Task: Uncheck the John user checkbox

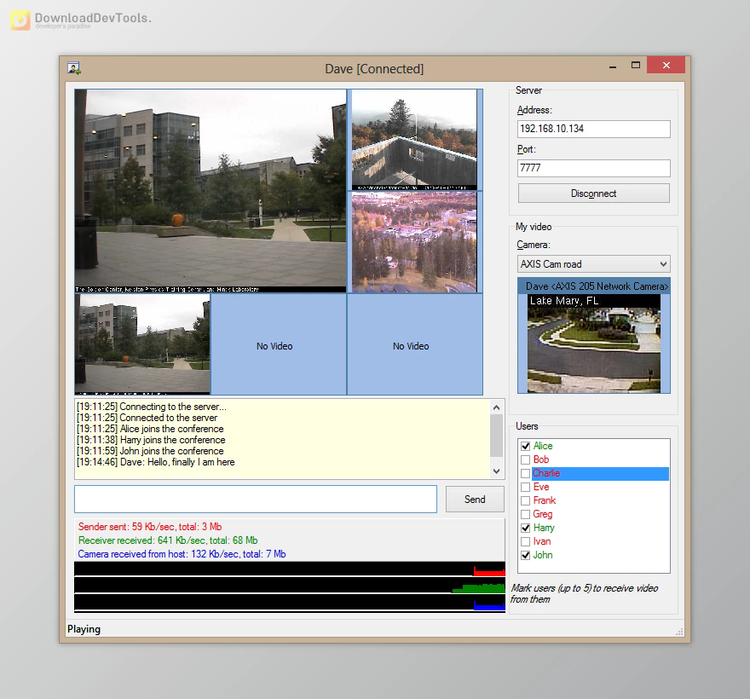Action: click(x=526, y=555)
